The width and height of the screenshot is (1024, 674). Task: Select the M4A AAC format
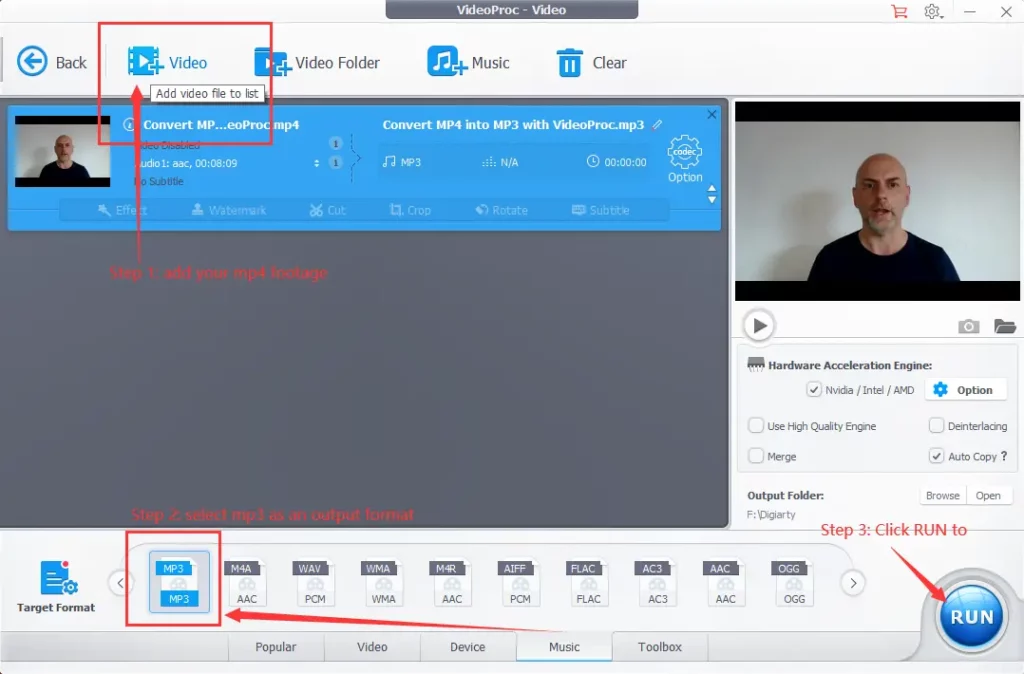click(x=246, y=582)
